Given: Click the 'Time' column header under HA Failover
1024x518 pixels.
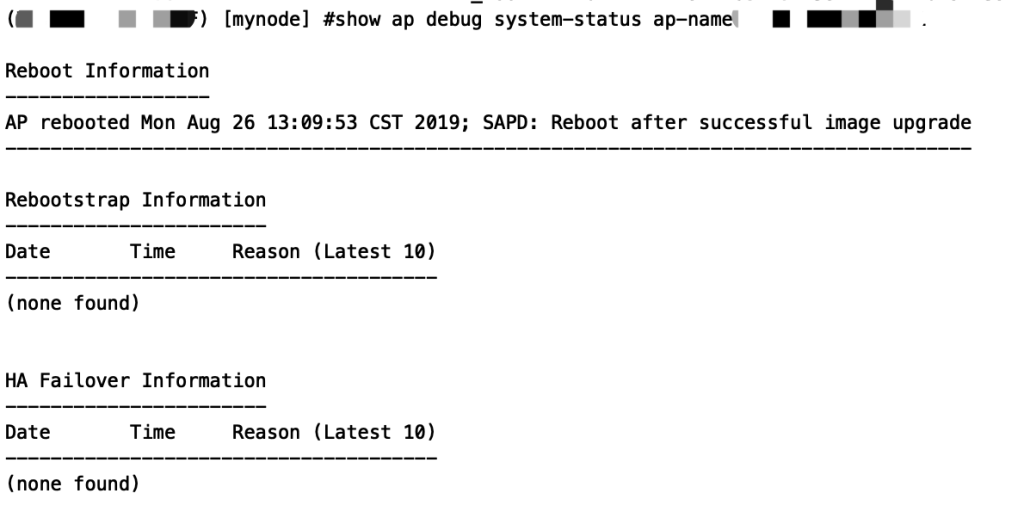Looking at the screenshot, I should point(153,432).
